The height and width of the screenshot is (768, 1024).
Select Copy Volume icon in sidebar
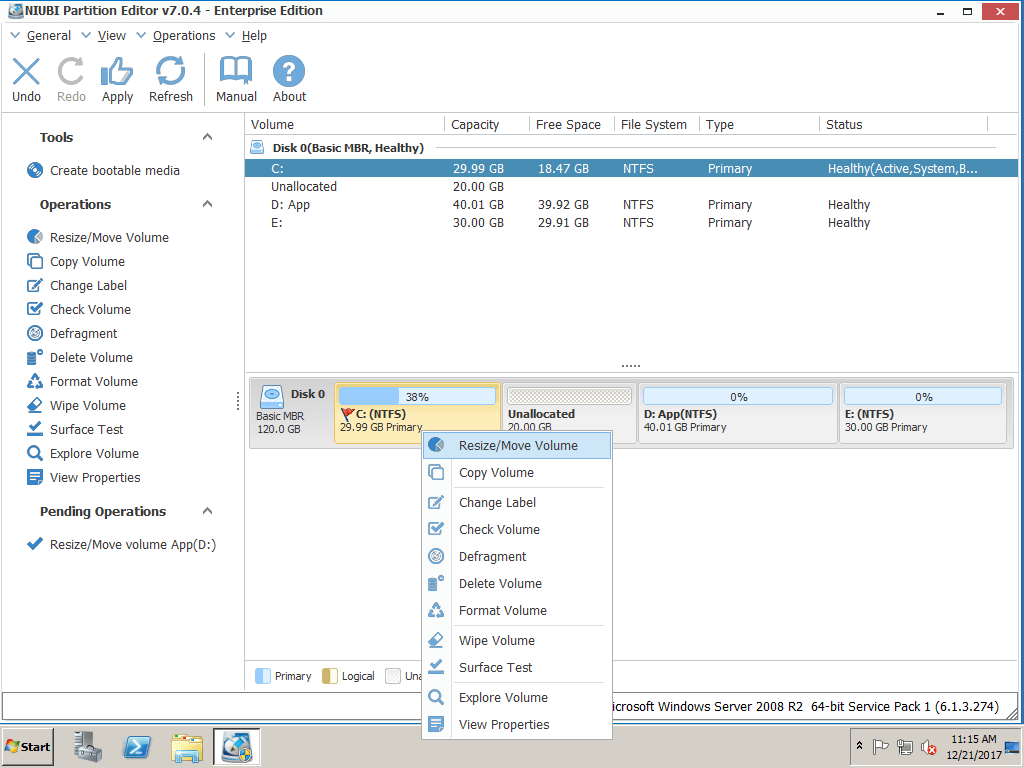click(35, 261)
